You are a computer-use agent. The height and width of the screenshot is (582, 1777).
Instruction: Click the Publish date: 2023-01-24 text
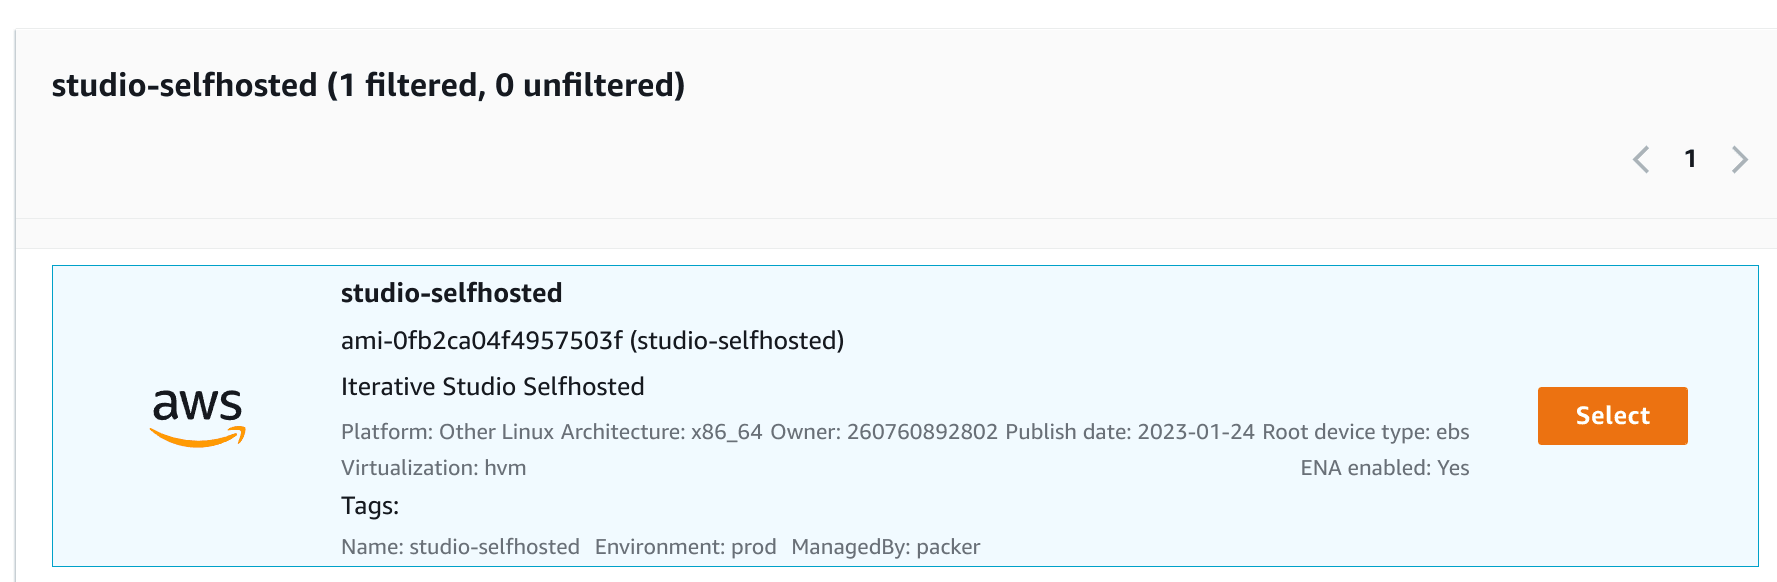coord(1130,432)
